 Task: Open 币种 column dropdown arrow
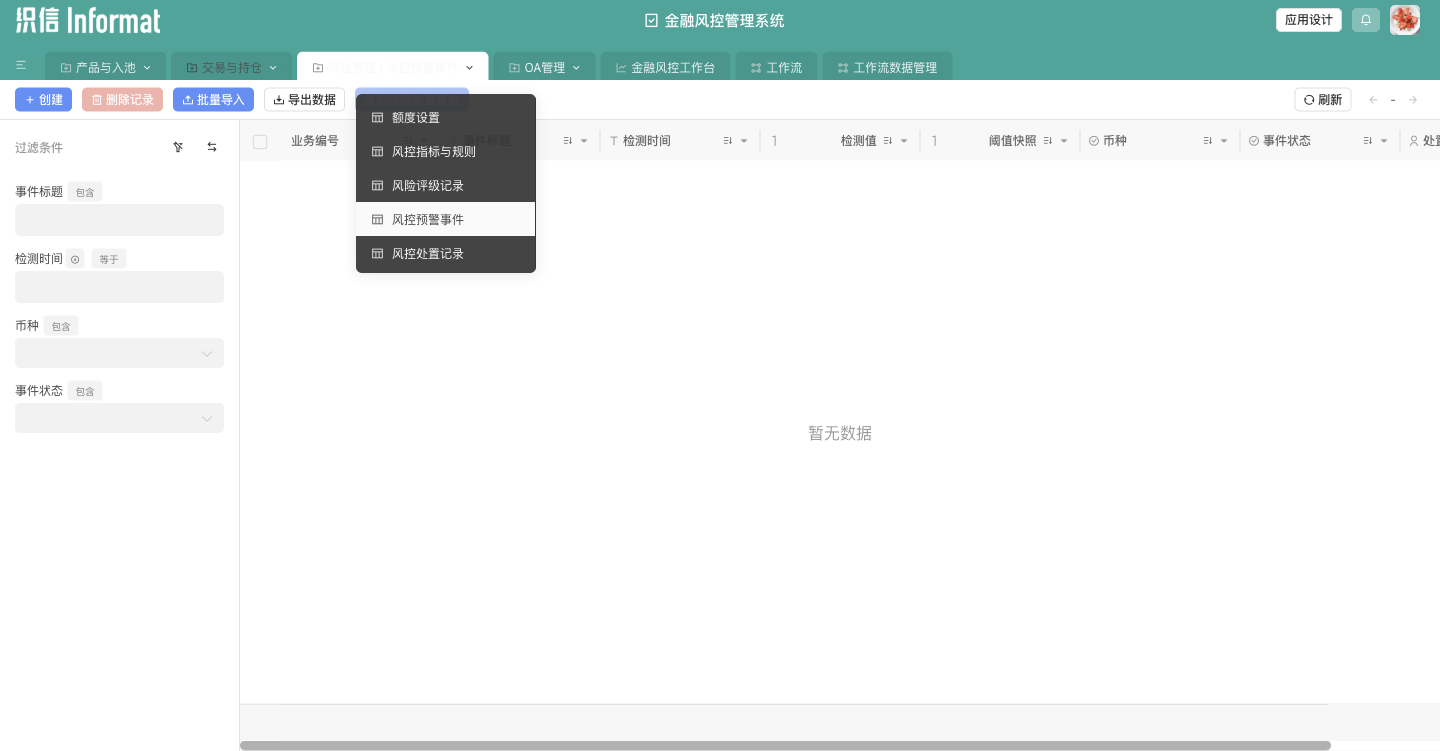click(1224, 141)
